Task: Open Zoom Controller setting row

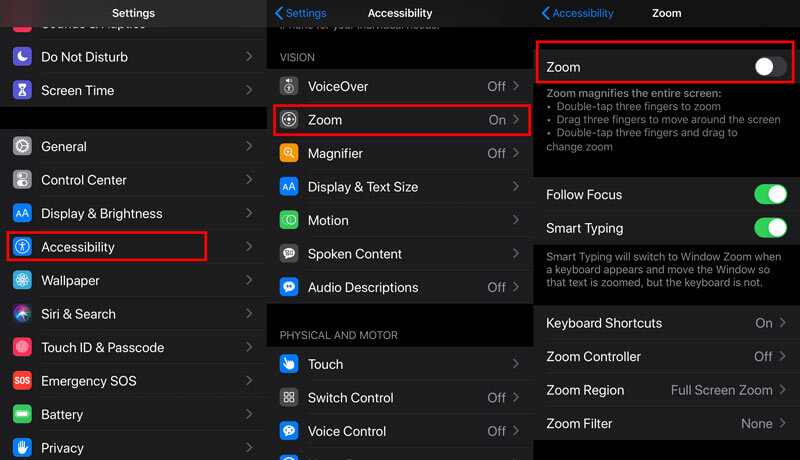Action: point(666,356)
